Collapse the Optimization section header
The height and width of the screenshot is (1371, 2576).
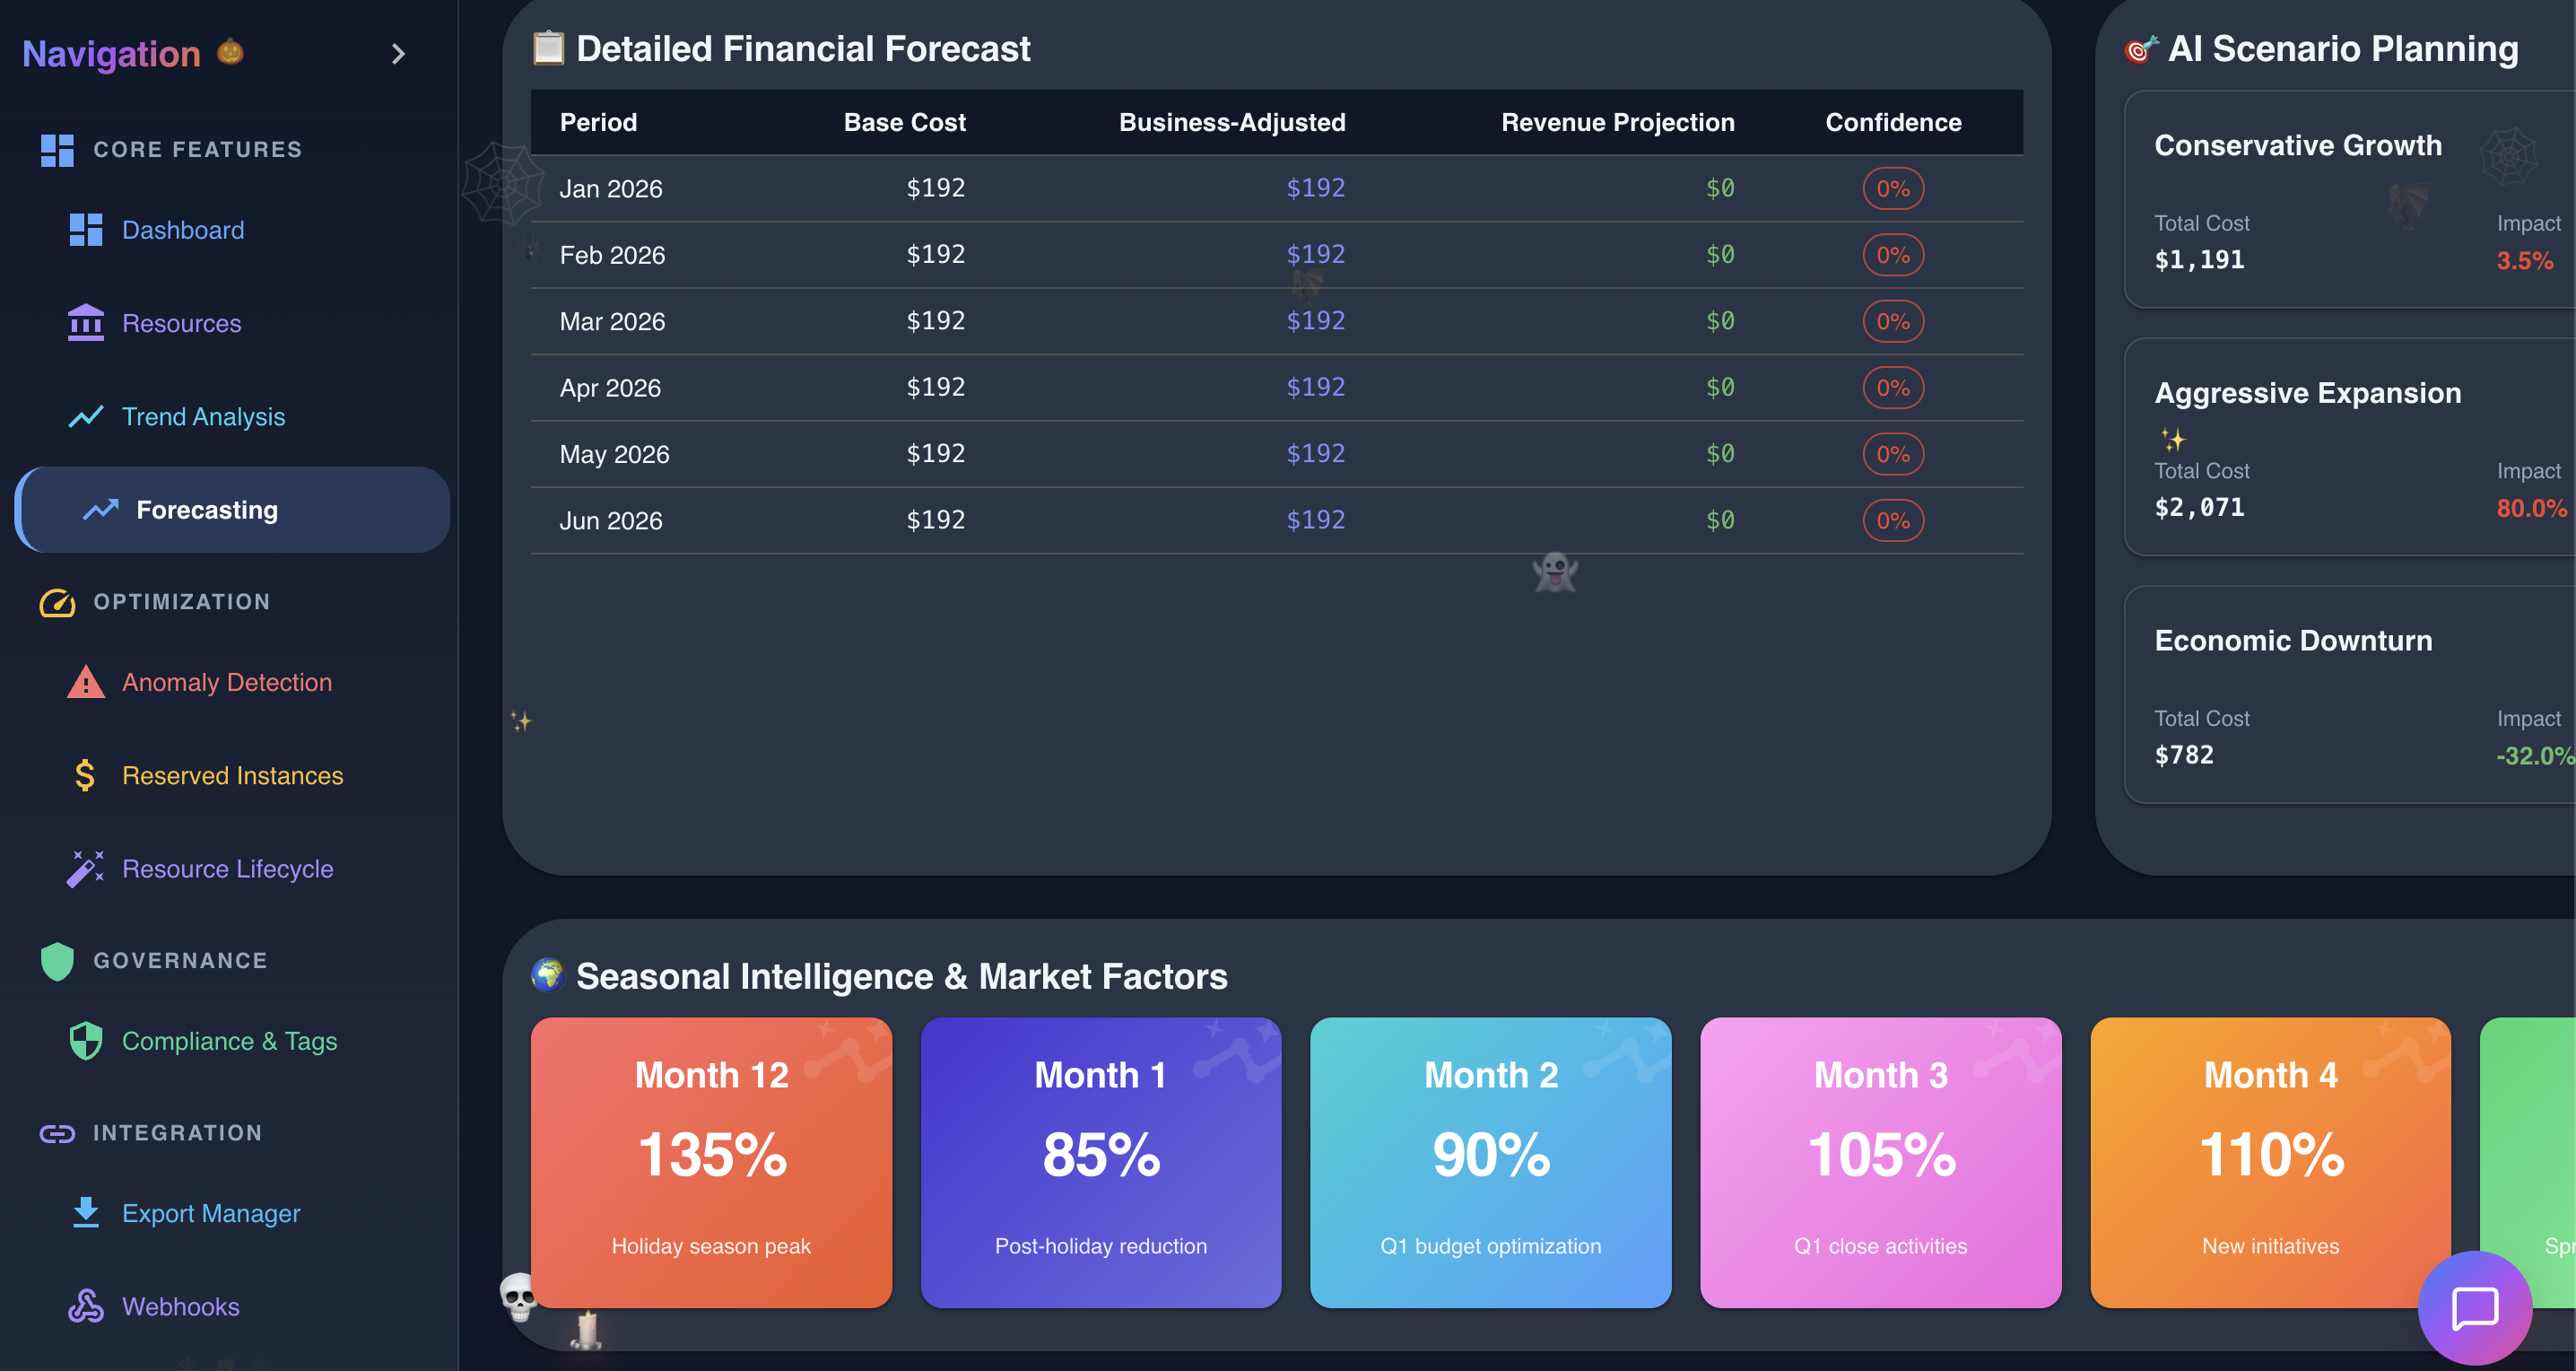tap(181, 602)
